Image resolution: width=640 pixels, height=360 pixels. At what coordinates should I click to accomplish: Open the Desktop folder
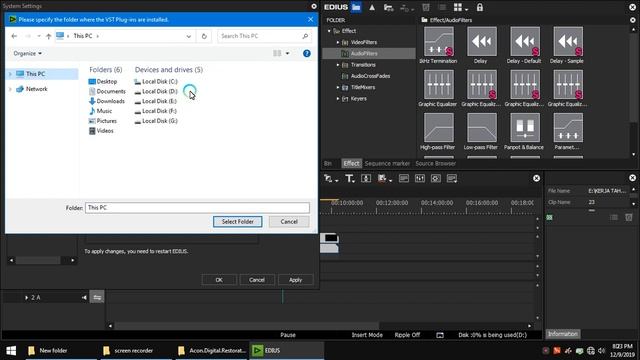tap(103, 82)
